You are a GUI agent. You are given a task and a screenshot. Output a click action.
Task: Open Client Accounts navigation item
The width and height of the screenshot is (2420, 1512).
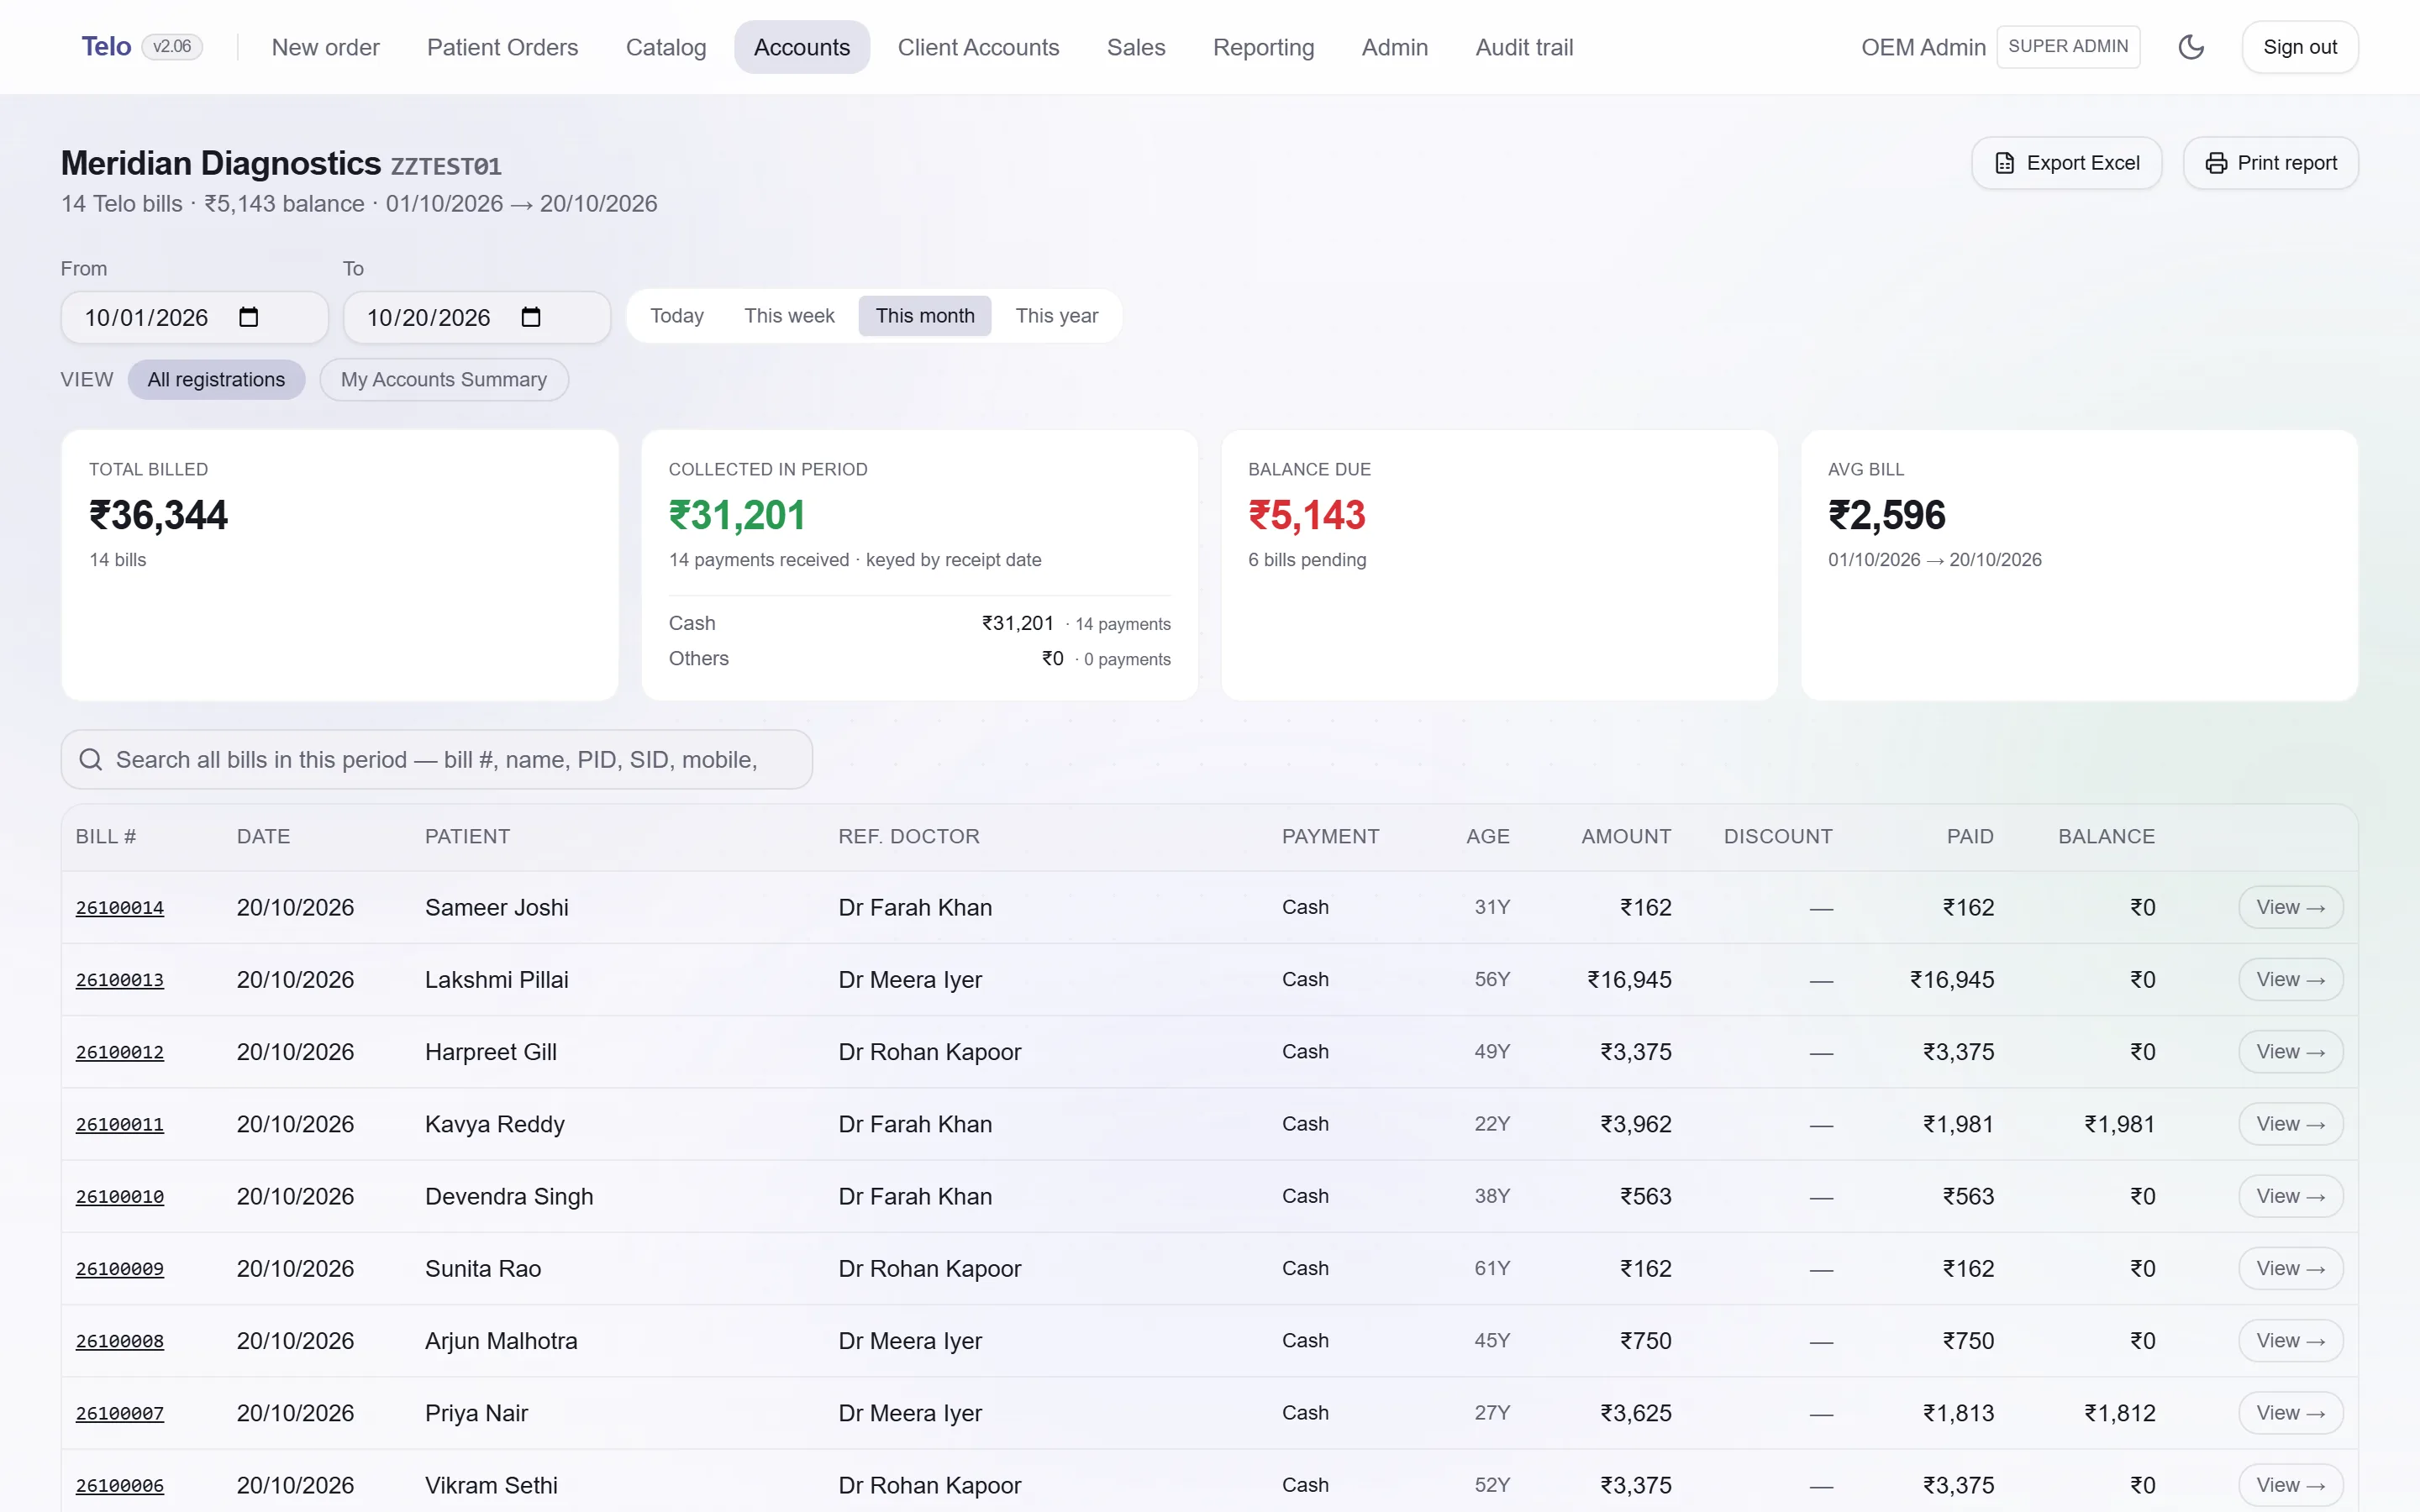[x=978, y=47]
